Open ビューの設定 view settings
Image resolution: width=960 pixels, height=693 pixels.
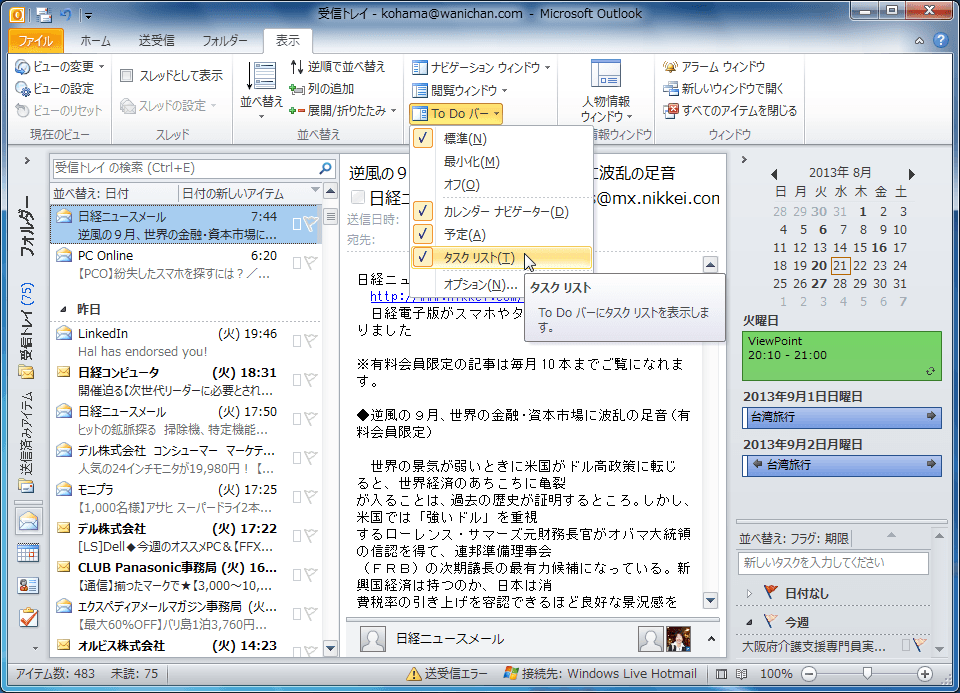54,89
